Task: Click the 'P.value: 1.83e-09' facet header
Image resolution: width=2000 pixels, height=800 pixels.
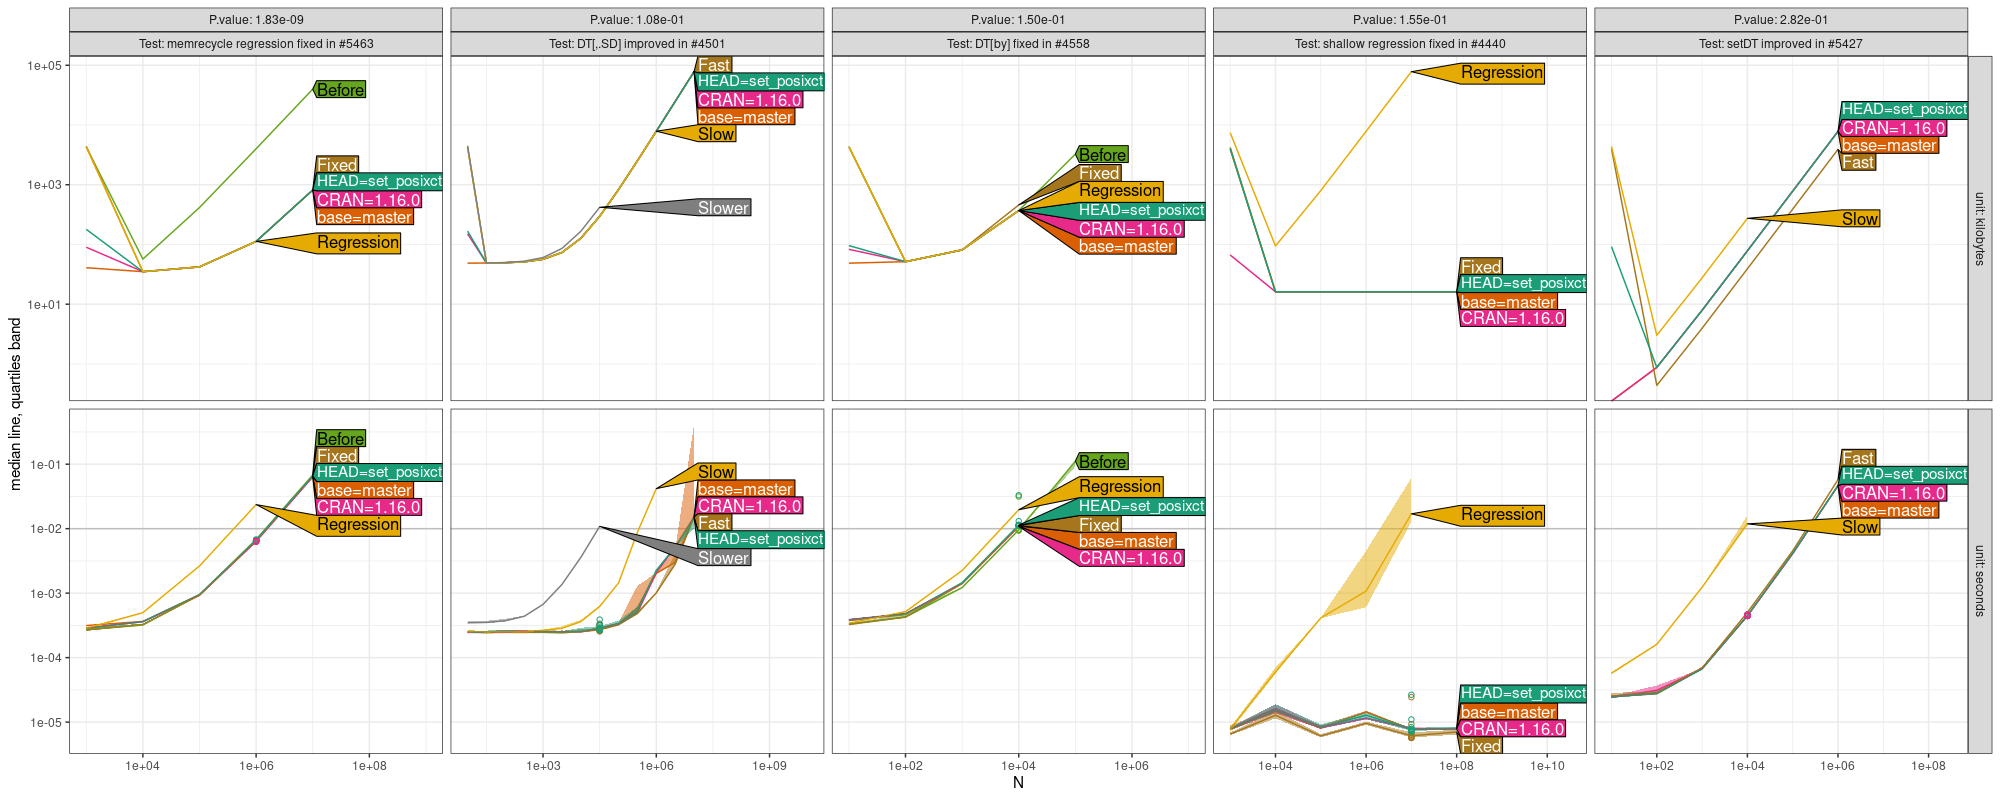Action: [256, 20]
